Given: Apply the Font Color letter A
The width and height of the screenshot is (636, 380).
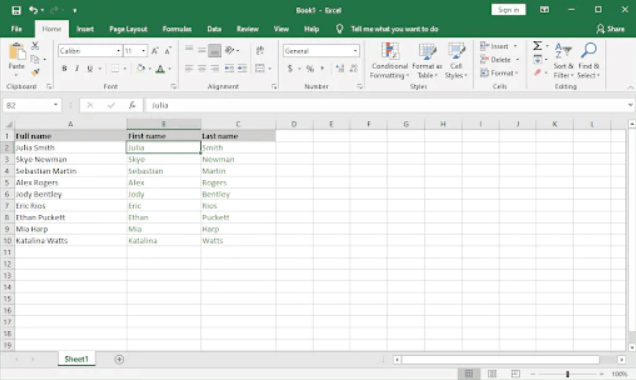Looking at the screenshot, I should click(x=161, y=69).
